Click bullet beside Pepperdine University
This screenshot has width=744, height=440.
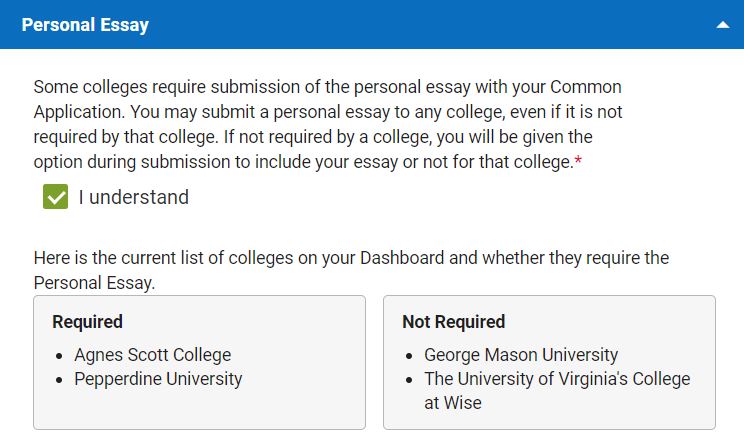[x=59, y=380]
